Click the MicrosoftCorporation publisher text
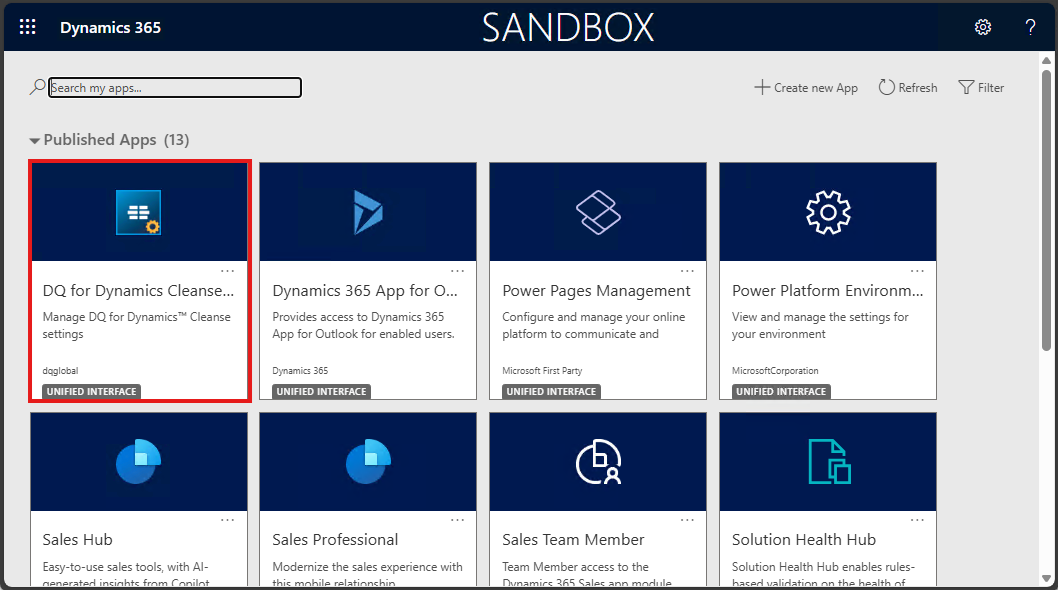The height and width of the screenshot is (590, 1058). click(775, 371)
